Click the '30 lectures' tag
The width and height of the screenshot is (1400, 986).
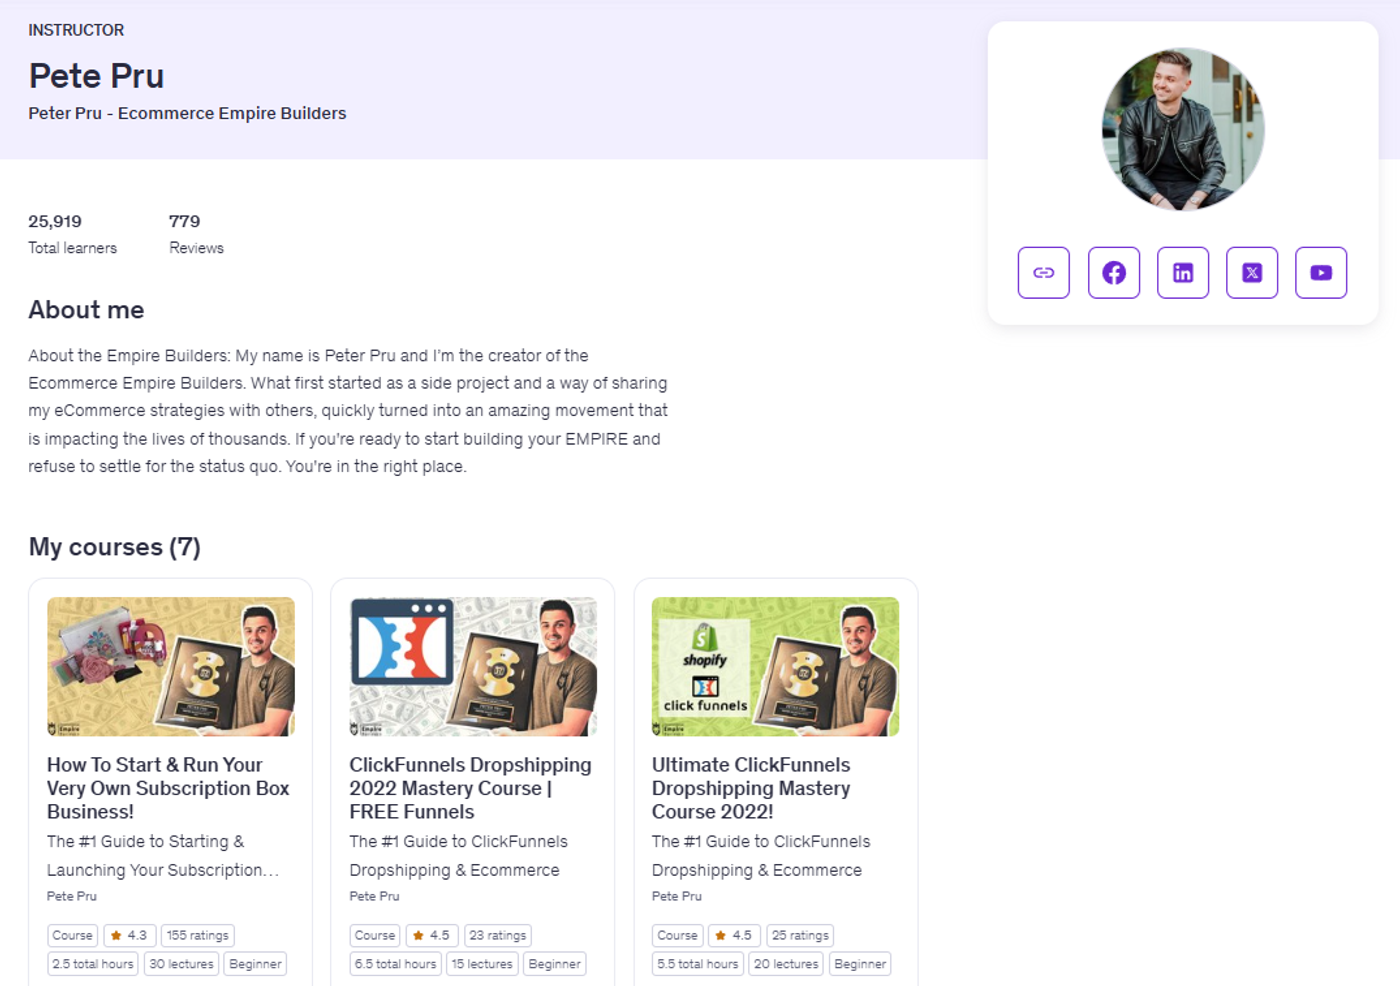click(x=181, y=964)
